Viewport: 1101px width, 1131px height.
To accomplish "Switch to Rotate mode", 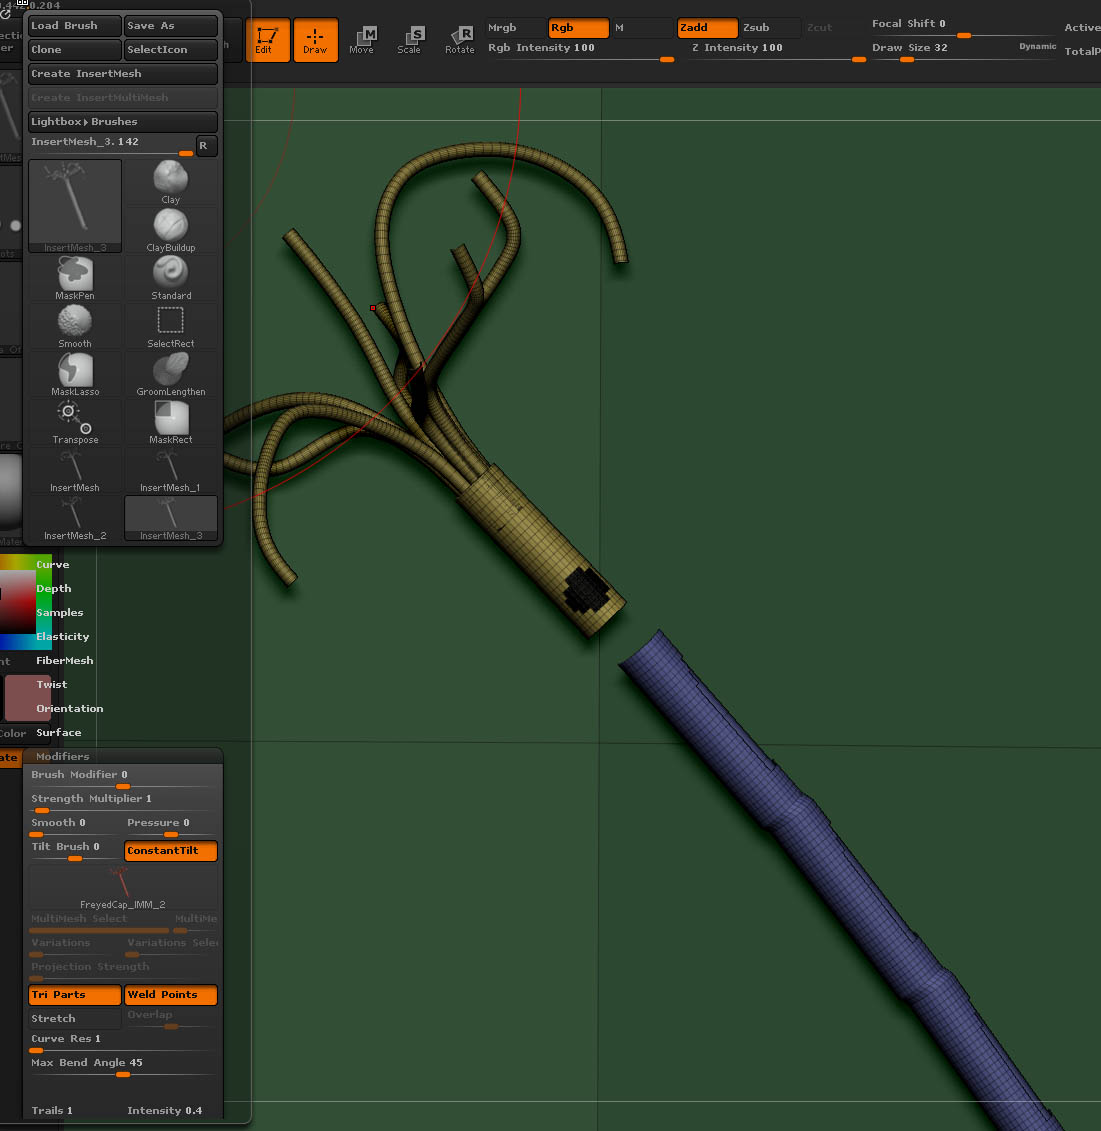I will tap(460, 40).
